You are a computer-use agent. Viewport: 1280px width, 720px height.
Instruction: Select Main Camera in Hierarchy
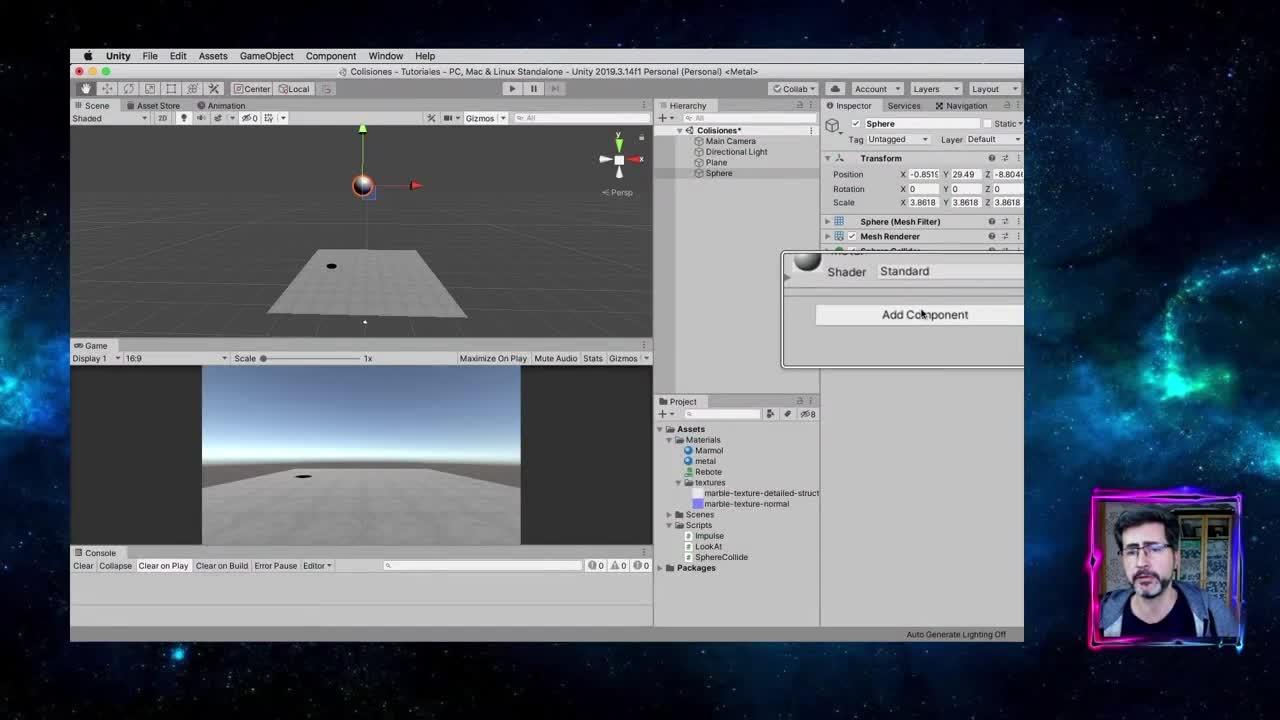point(730,141)
